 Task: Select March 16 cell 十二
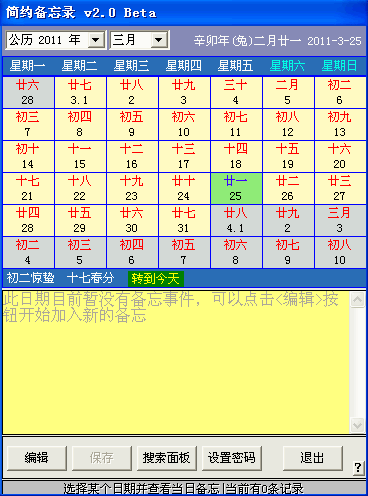tap(132, 156)
